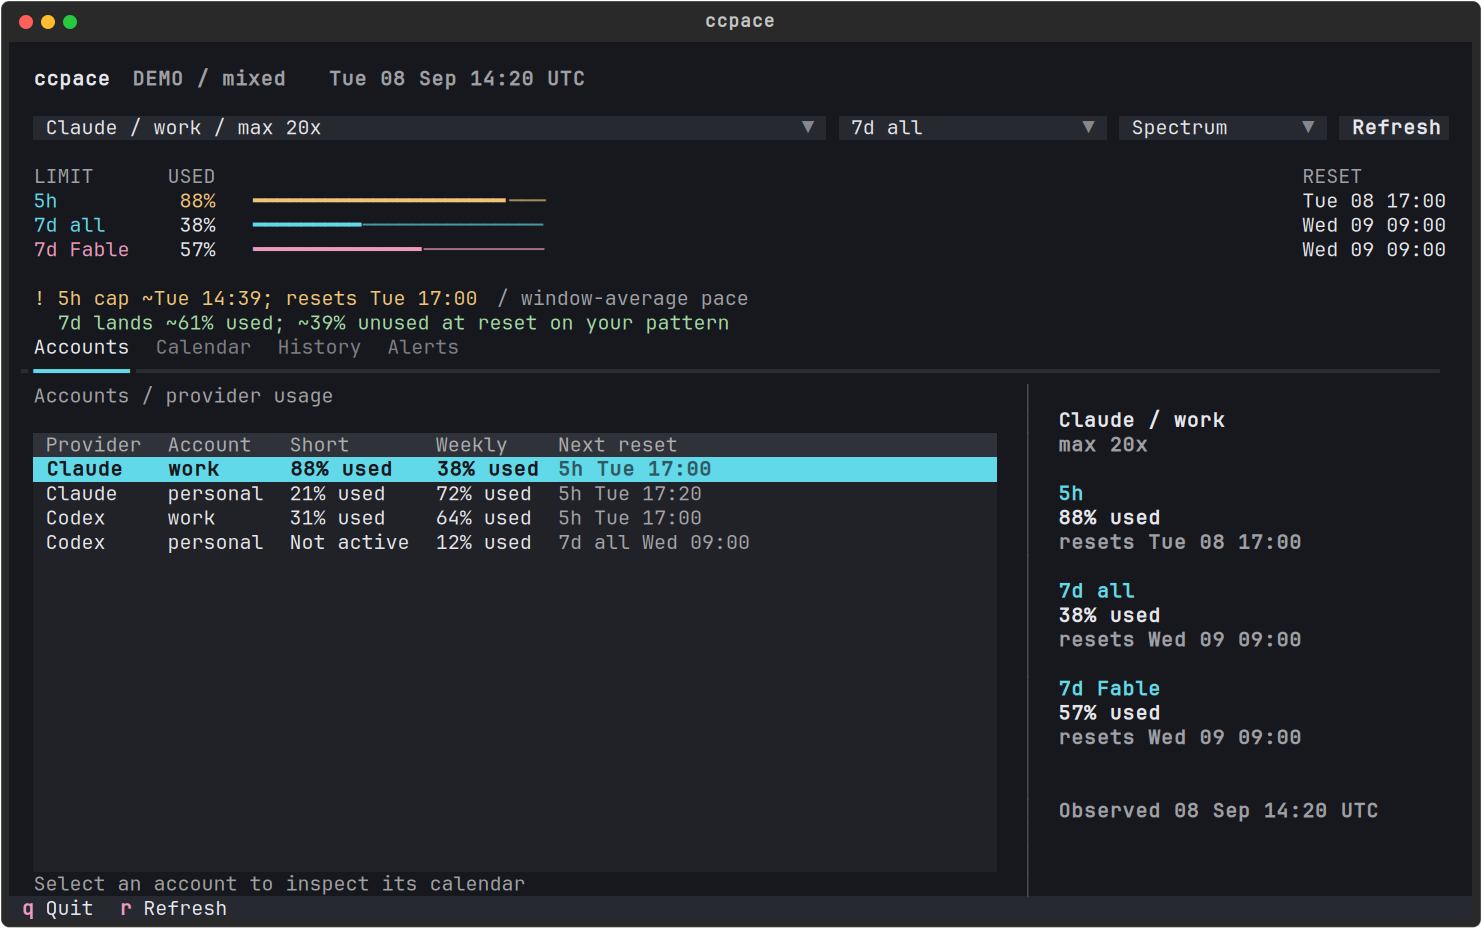Select the Codex personal Not active row
Screen dimensions: 1482x928
click(515, 543)
